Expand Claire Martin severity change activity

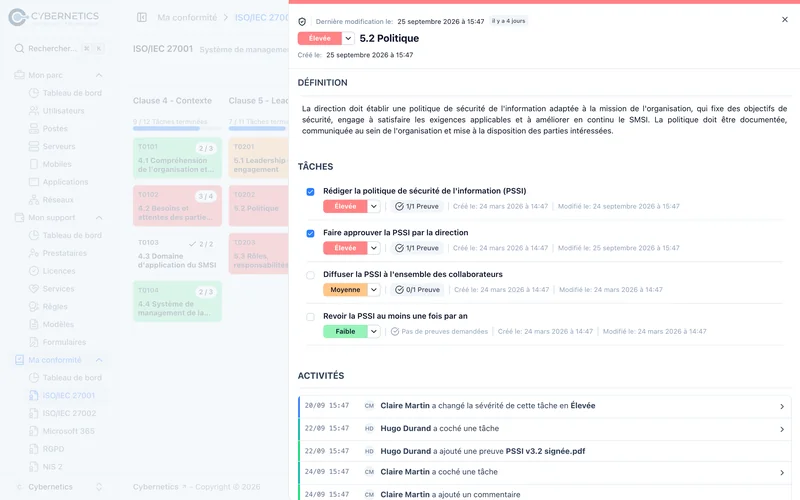click(x=782, y=407)
